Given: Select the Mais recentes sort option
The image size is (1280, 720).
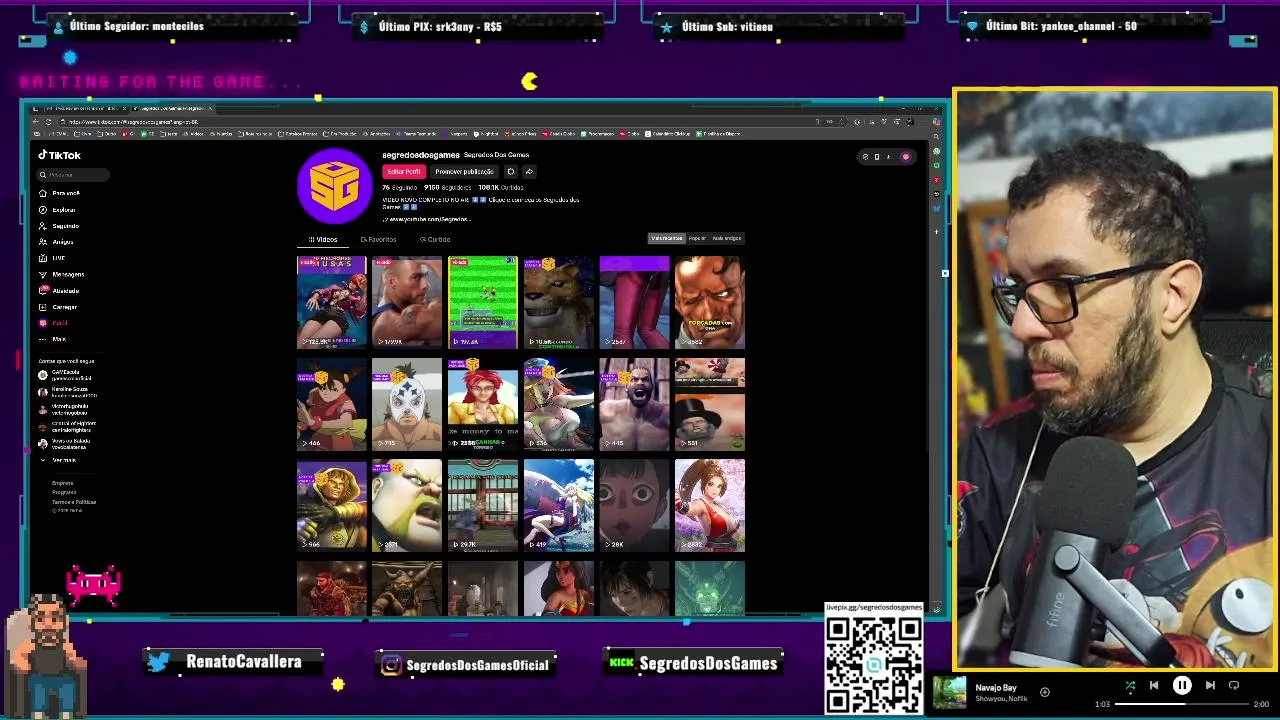Looking at the screenshot, I should point(666,238).
